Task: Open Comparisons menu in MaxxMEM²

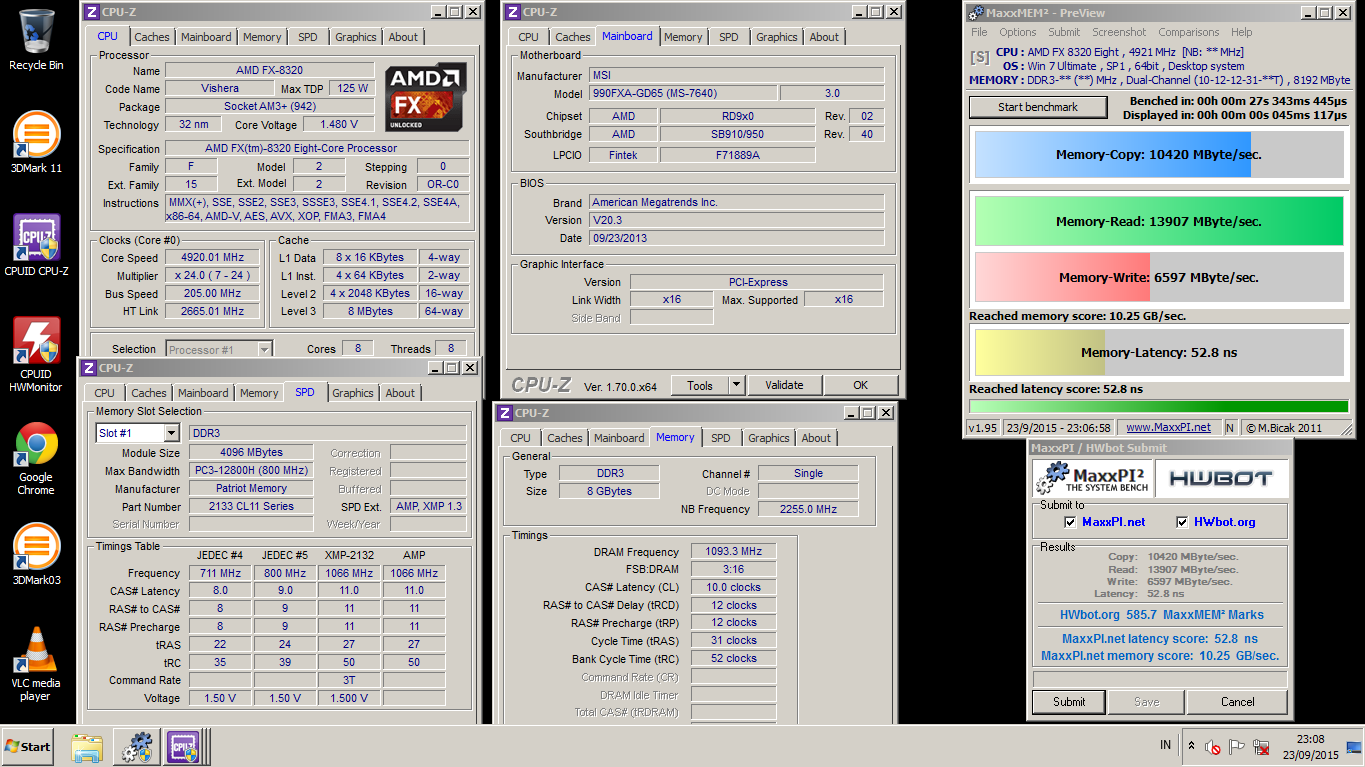Action: click(1189, 32)
